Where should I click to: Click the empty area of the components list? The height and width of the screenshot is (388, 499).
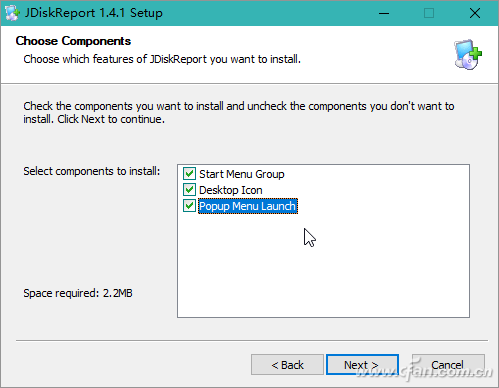pos(323,267)
